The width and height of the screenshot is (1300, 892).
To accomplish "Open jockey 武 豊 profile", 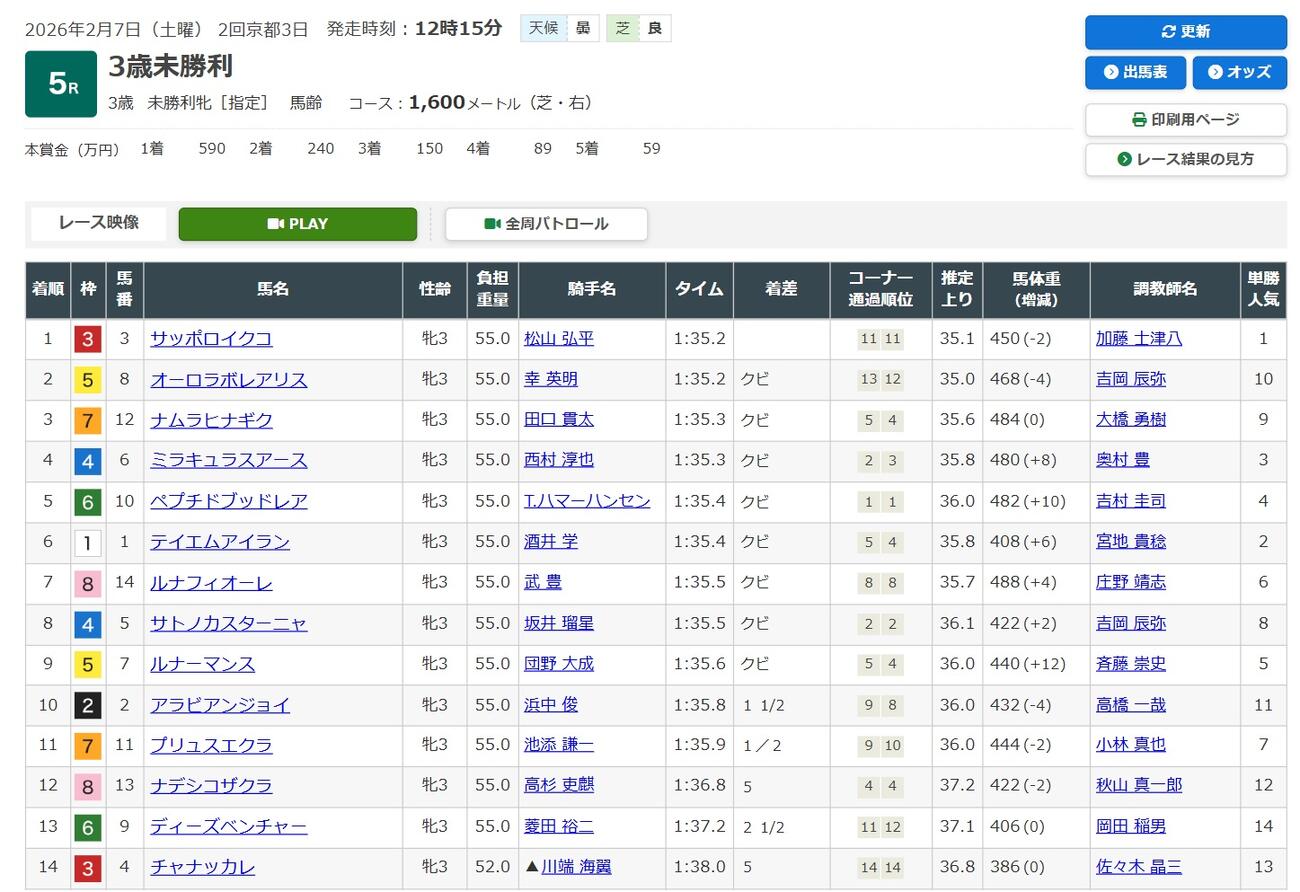I will pos(543,583).
